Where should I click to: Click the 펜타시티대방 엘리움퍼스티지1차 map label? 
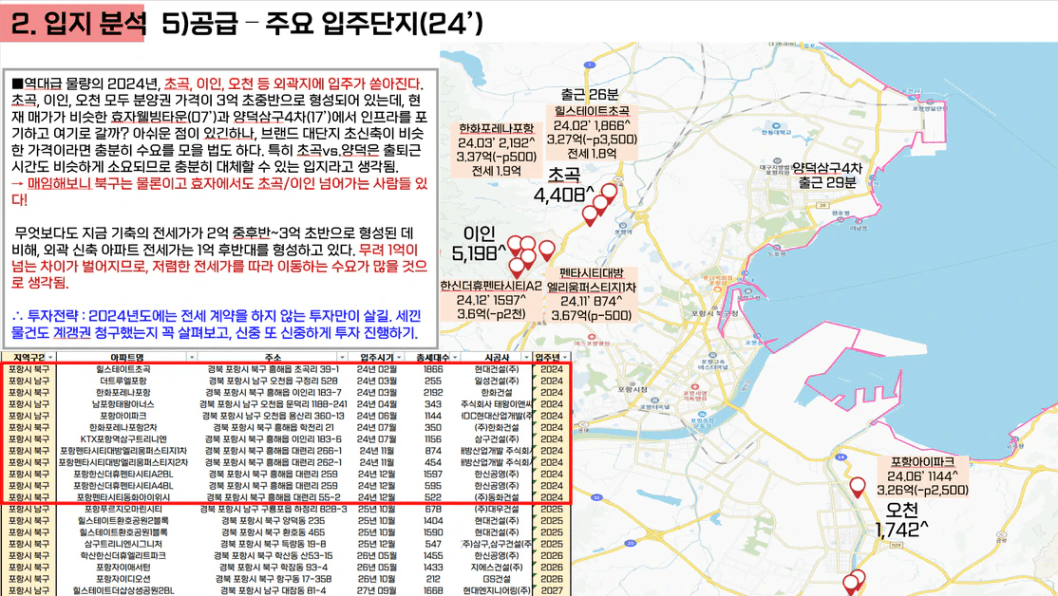coord(591,294)
